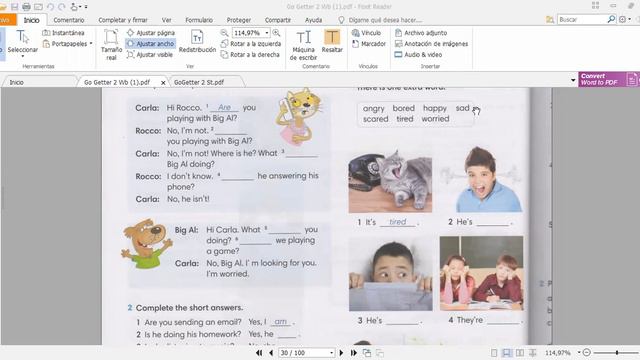Click the previous view icon in status bar
The height and width of the screenshot is (360, 640).
pyautogui.click(x=367, y=353)
